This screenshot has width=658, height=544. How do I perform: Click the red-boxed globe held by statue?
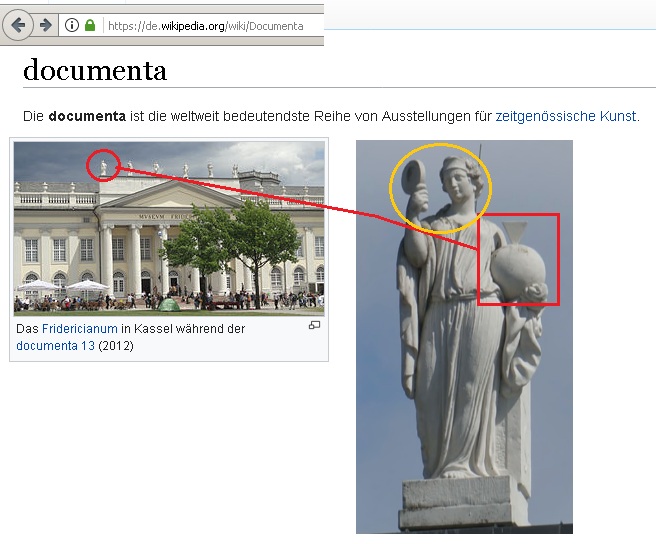[519, 259]
